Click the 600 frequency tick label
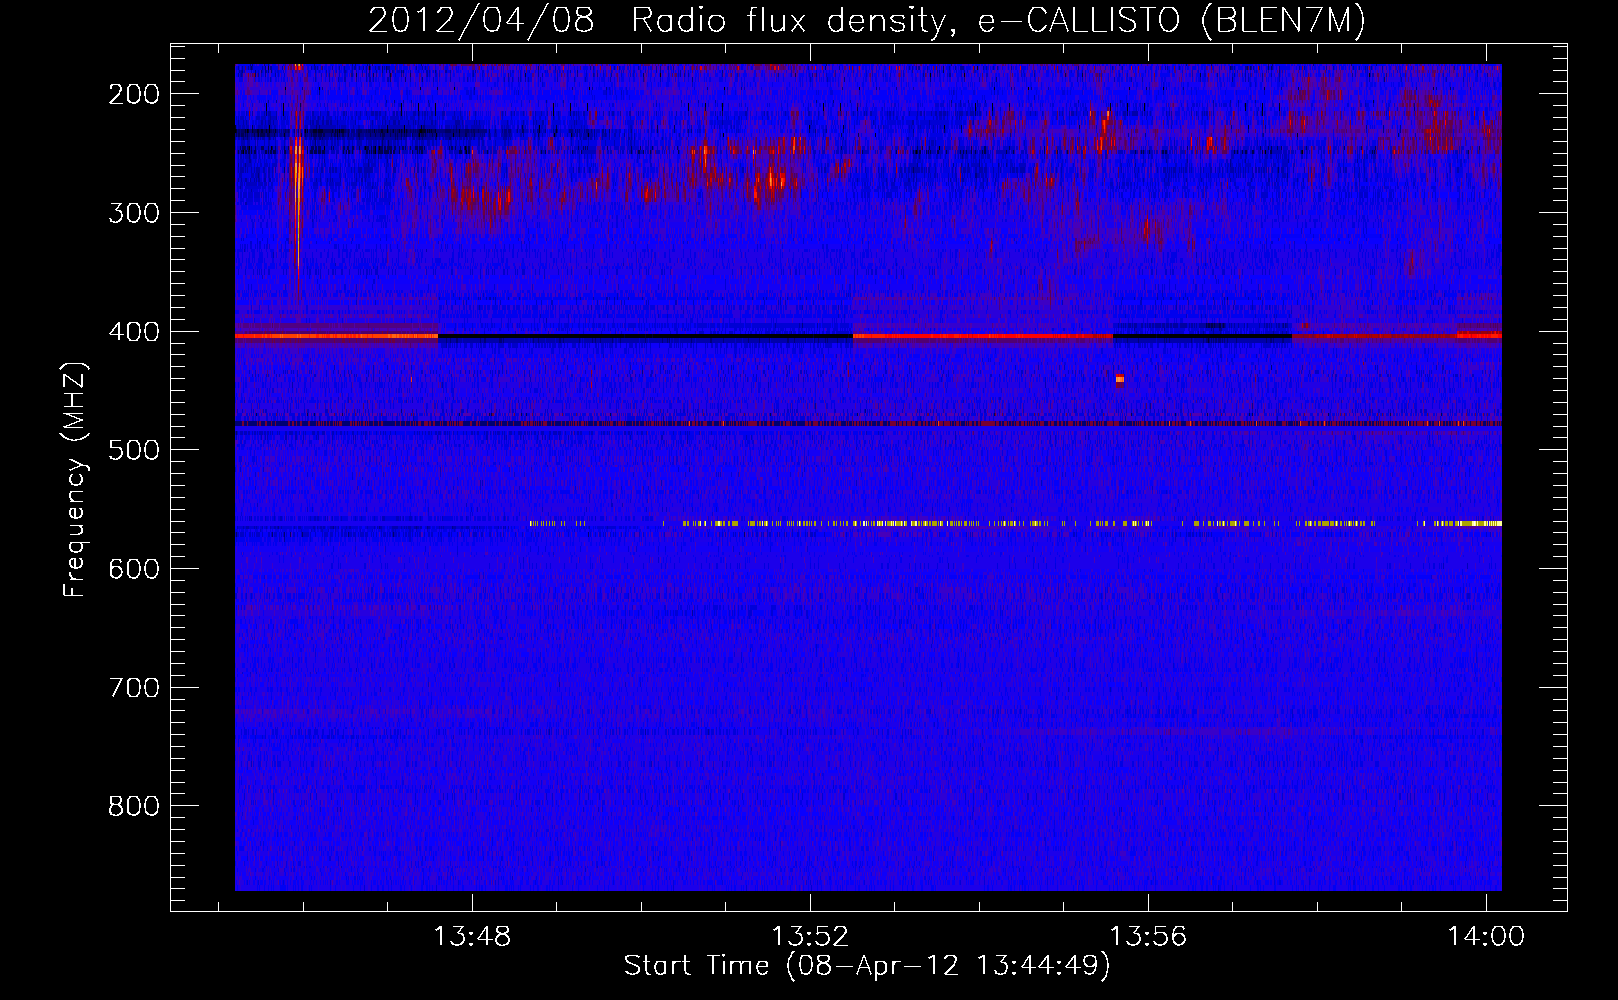 (x=134, y=569)
